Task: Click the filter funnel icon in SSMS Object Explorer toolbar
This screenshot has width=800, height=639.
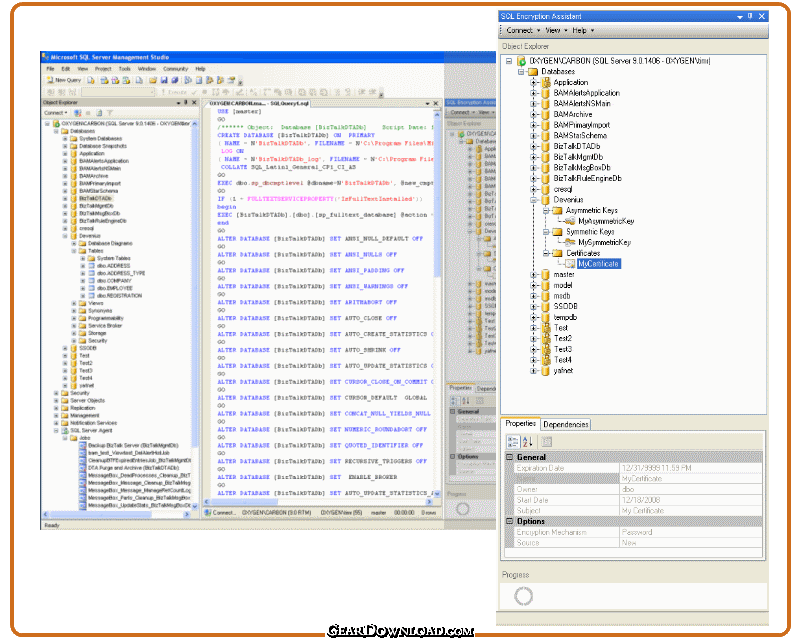Action: point(110,113)
